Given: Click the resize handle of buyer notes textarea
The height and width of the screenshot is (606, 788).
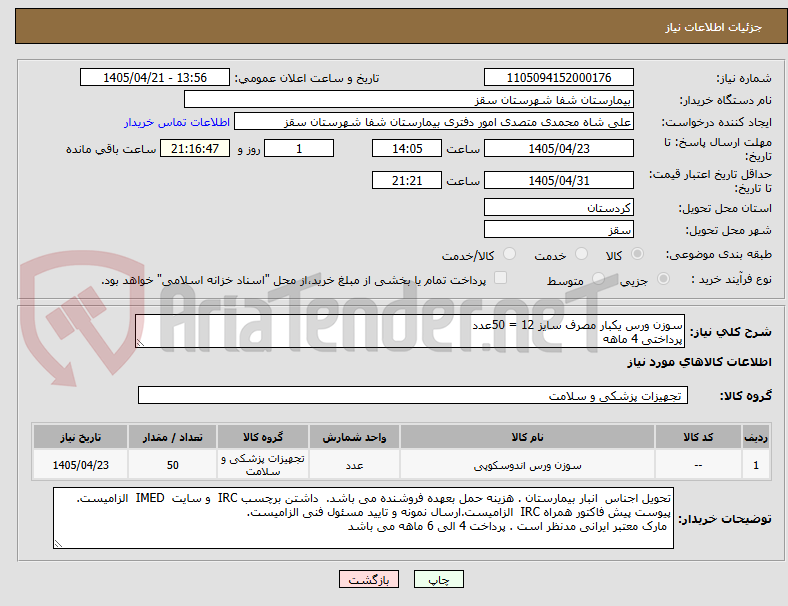Looking at the screenshot, I should (x=58, y=544).
